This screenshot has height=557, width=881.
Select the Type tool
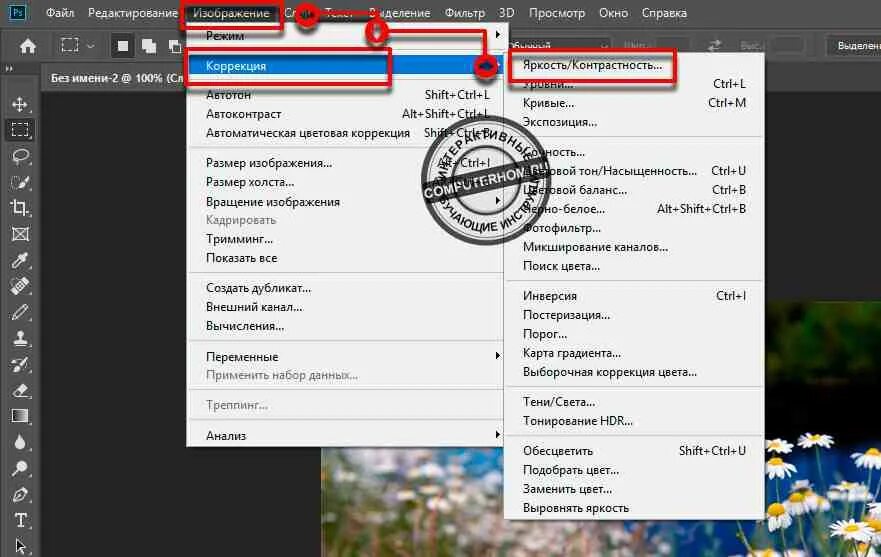tap(20, 520)
